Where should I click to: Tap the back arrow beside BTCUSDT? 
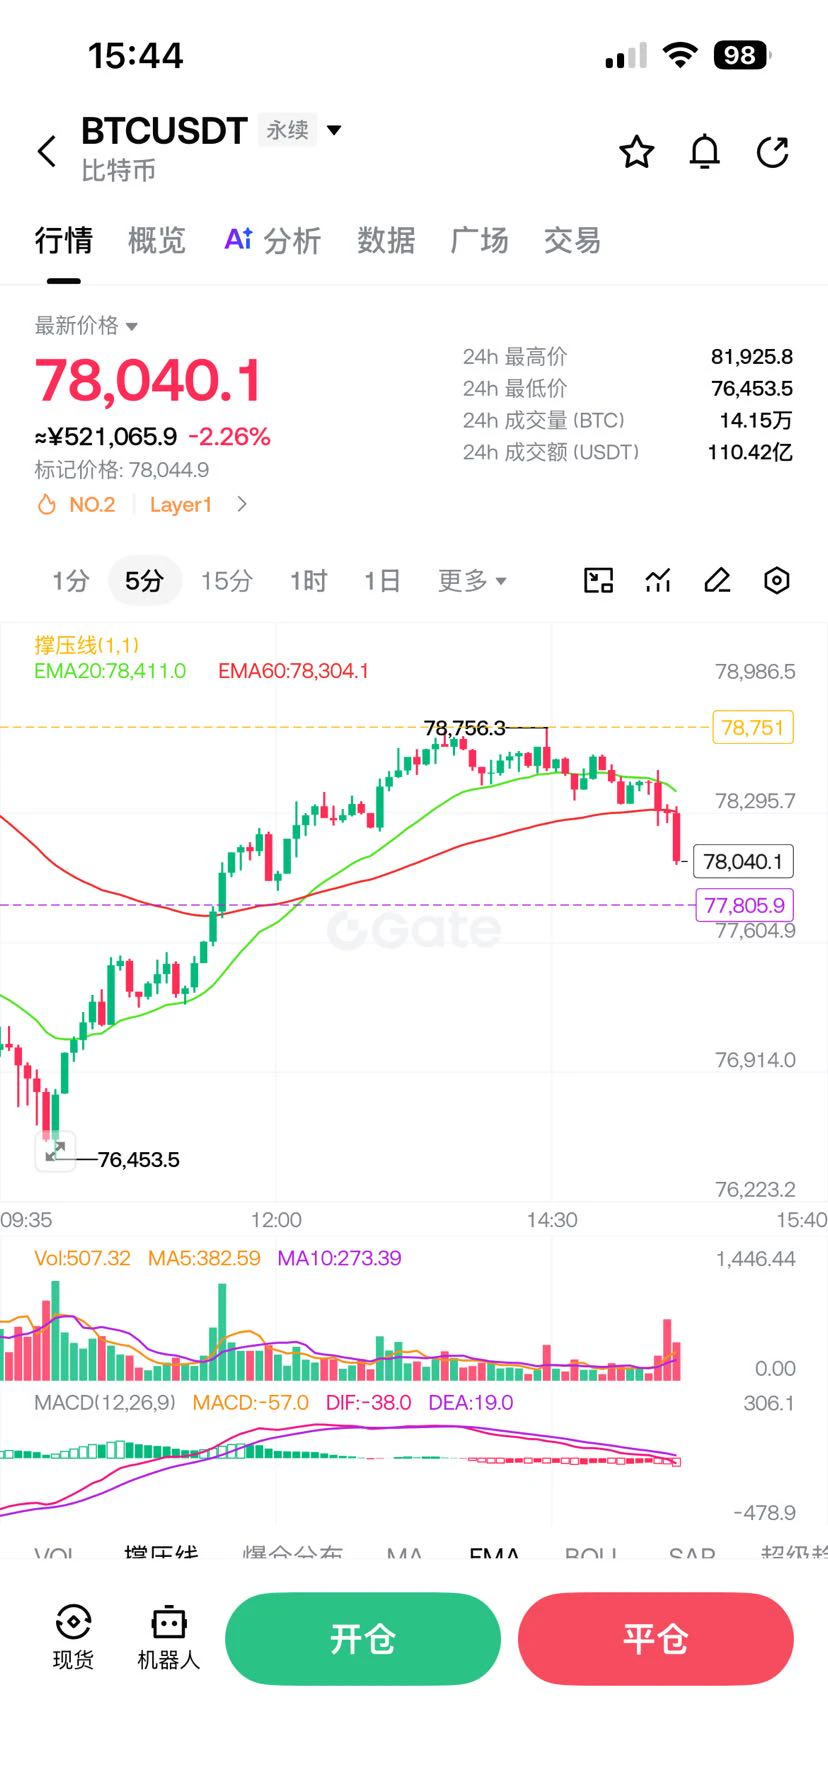pos(47,152)
